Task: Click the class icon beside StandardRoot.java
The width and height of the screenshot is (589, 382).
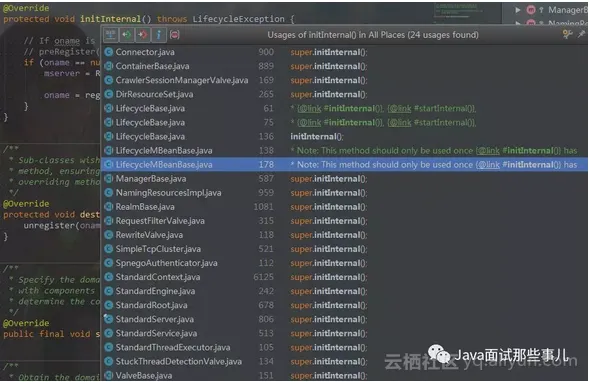Action: (x=109, y=305)
